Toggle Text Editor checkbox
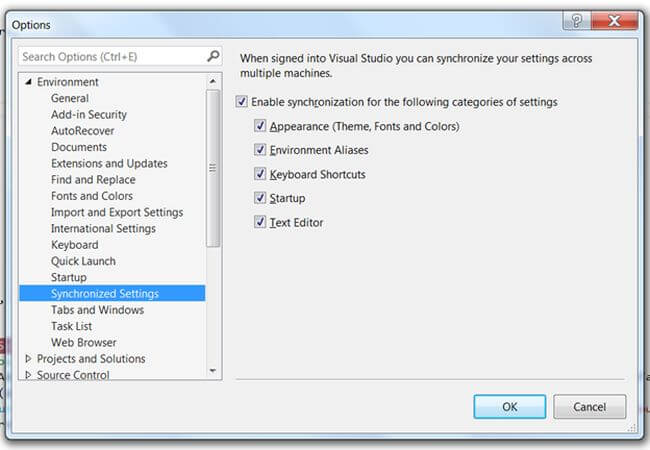This screenshot has height=450, width=650. pos(260,223)
